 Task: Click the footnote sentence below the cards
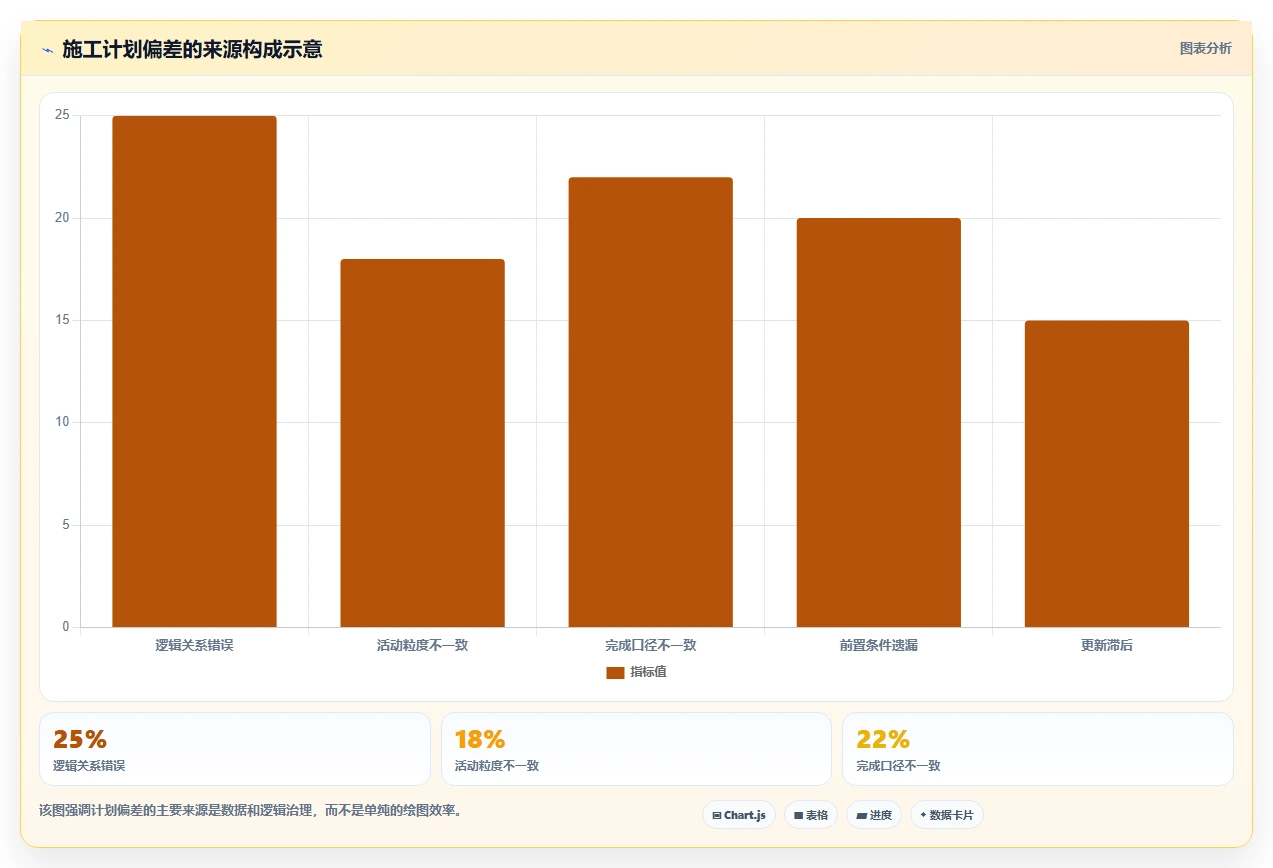tap(250, 811)
